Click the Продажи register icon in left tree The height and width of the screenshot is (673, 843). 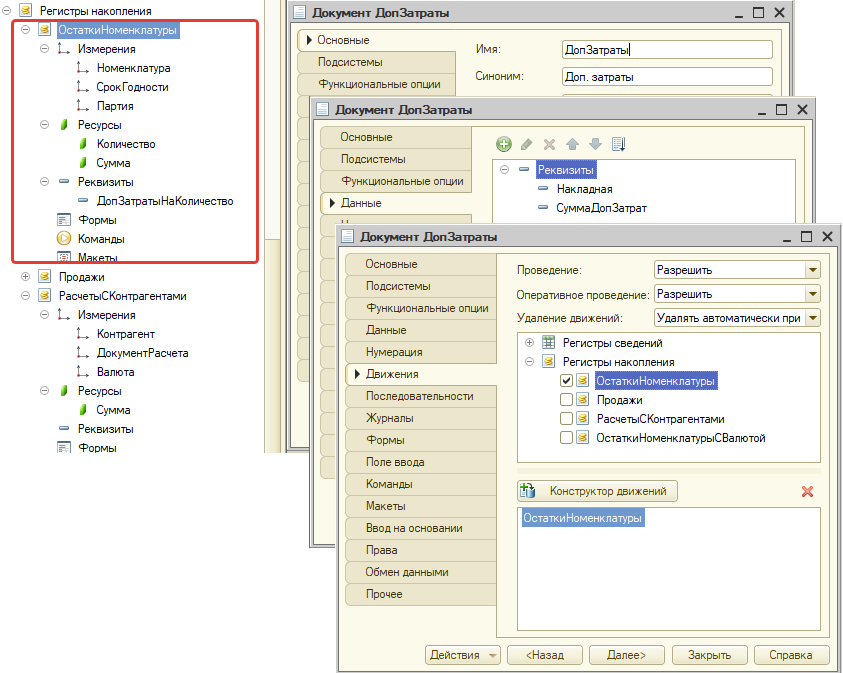45,277
